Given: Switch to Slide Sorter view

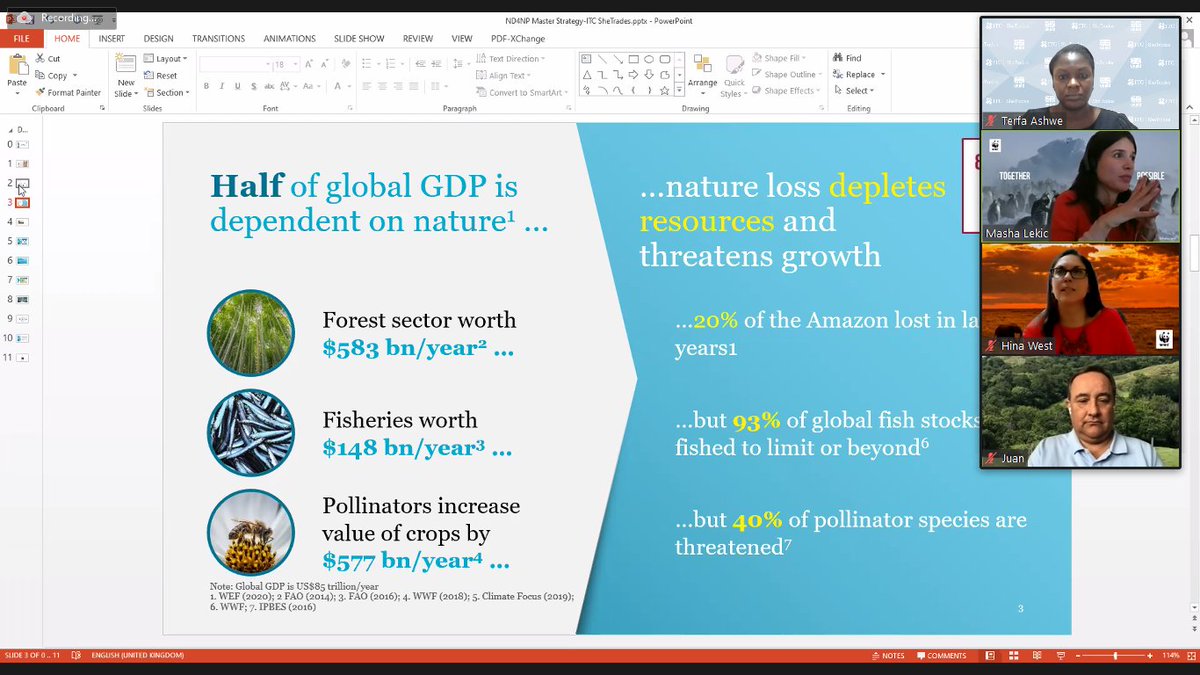Looking at the screenshot, I should (1013, 656).
